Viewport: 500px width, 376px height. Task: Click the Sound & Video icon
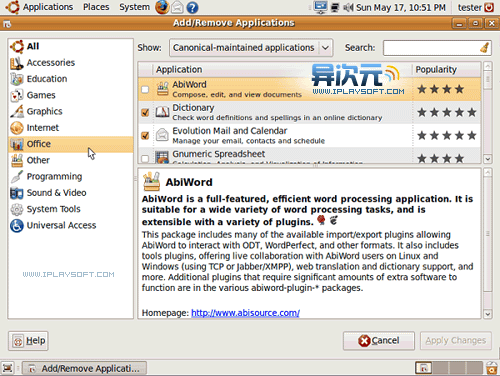pyautogui.click(x=17, y=193)
